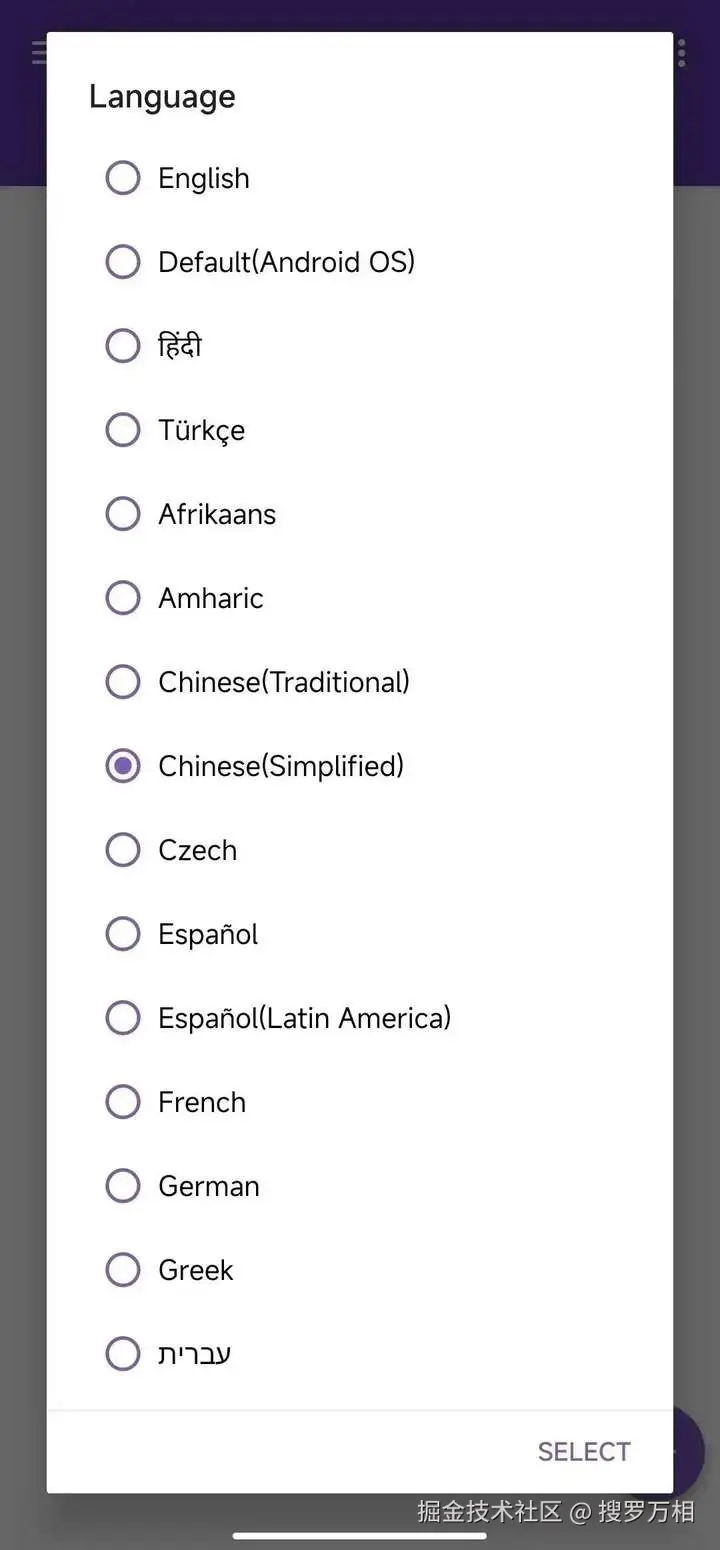Choose Default(Android OS) language option
The image size is (720, 1550).
tap(123, 262)
